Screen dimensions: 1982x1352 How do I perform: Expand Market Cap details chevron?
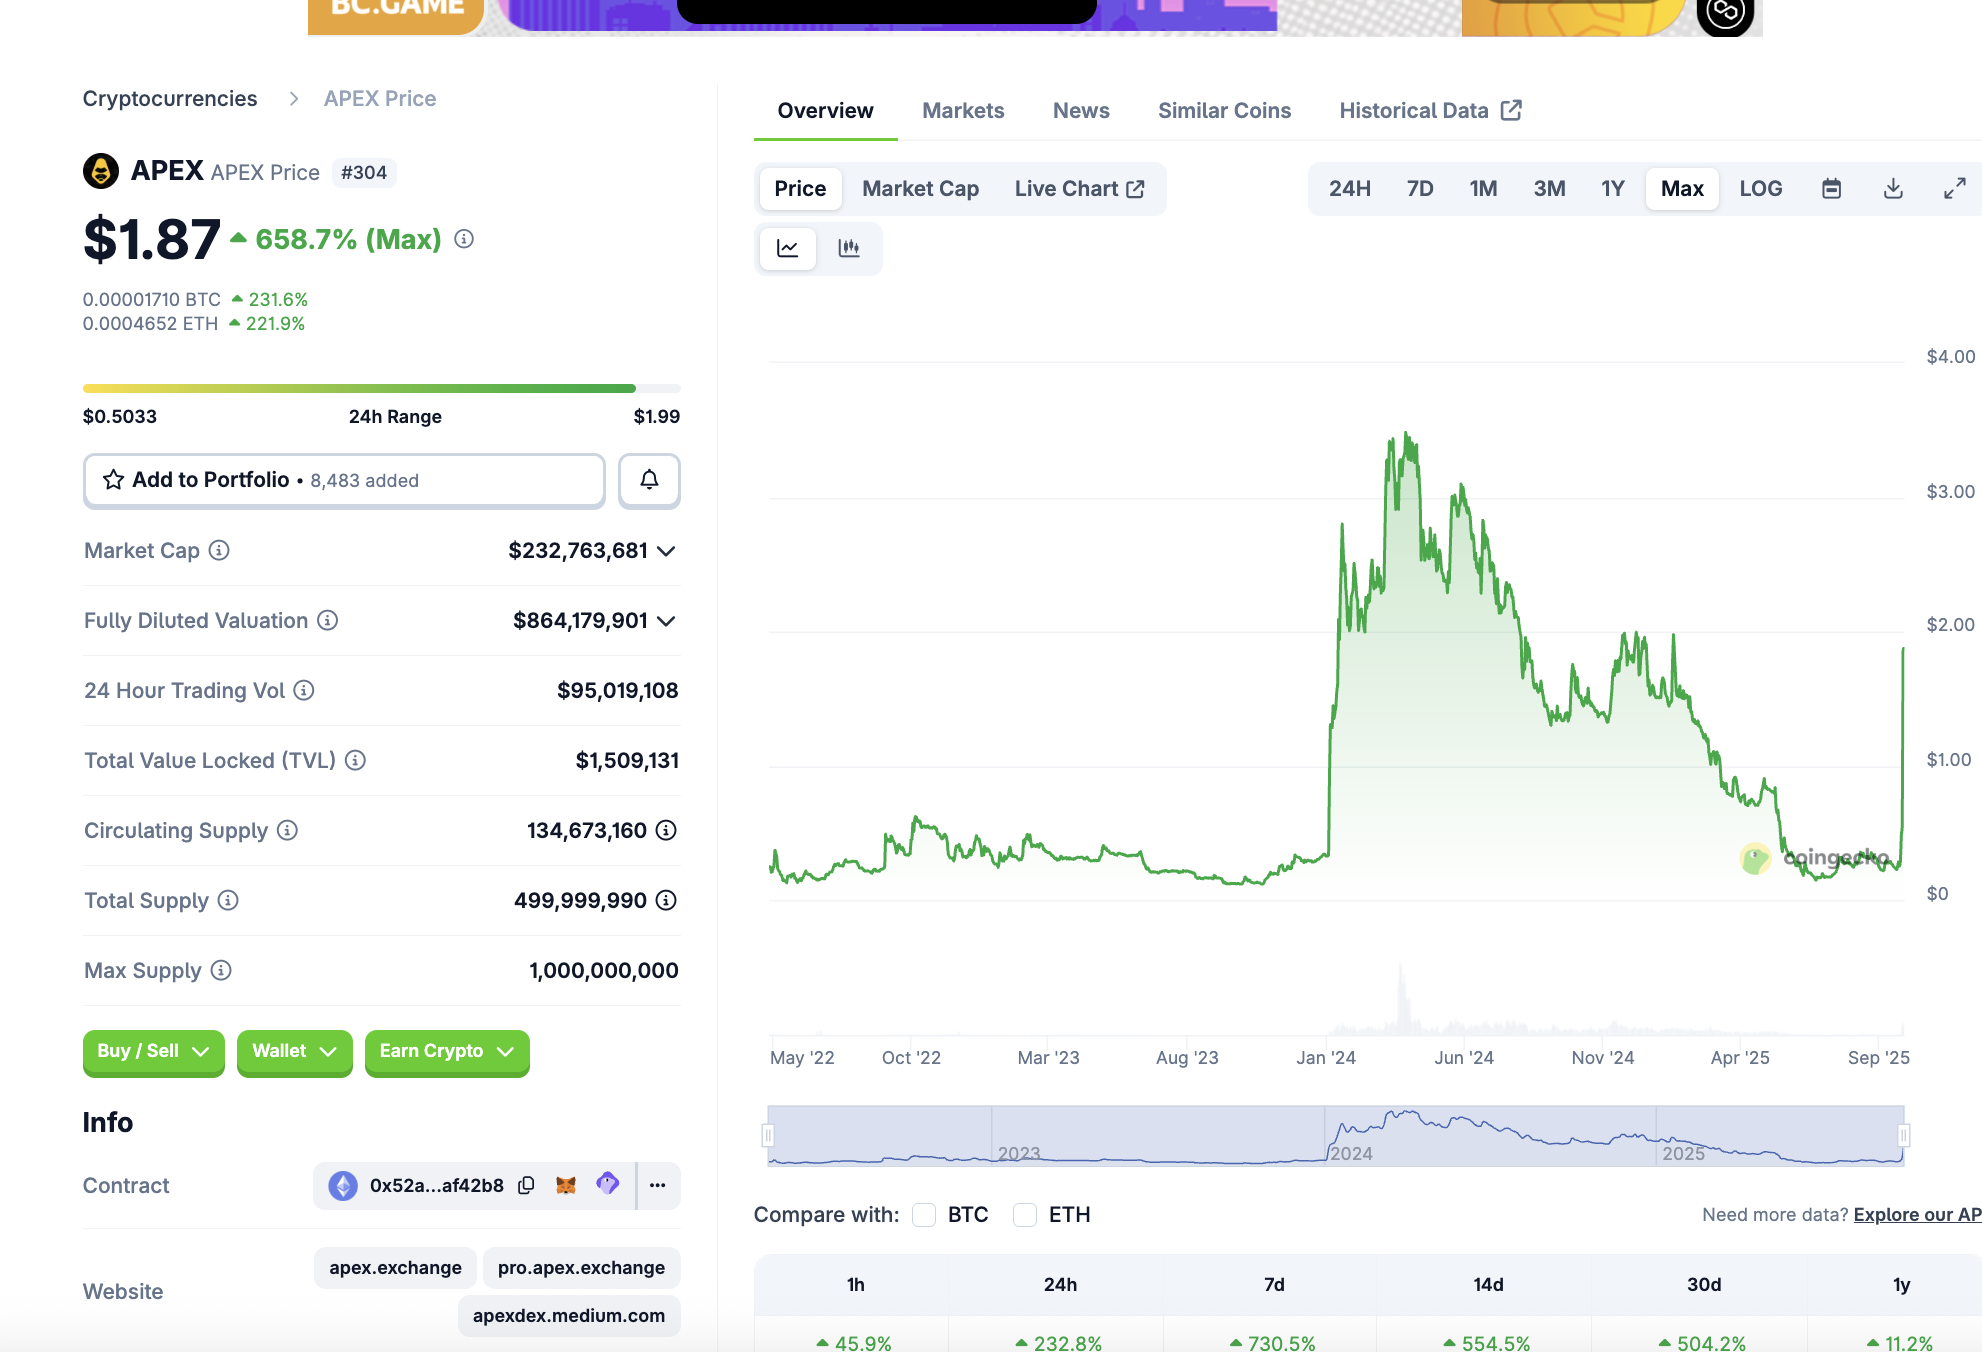(x=667, y=551)
